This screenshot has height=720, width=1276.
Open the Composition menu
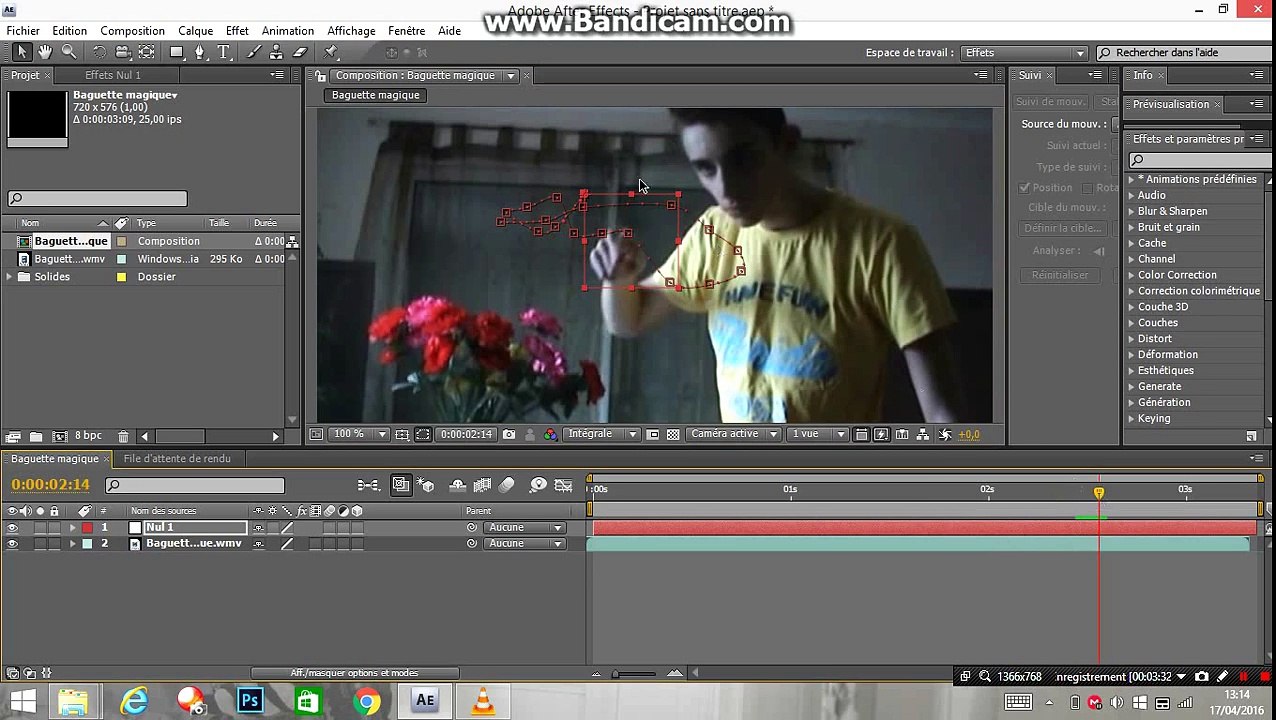pyautogui.click(x=132, y=31)
